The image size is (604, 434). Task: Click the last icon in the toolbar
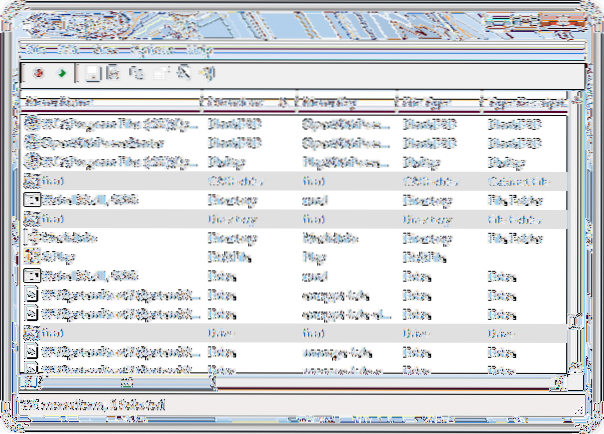tap(208, 73)
